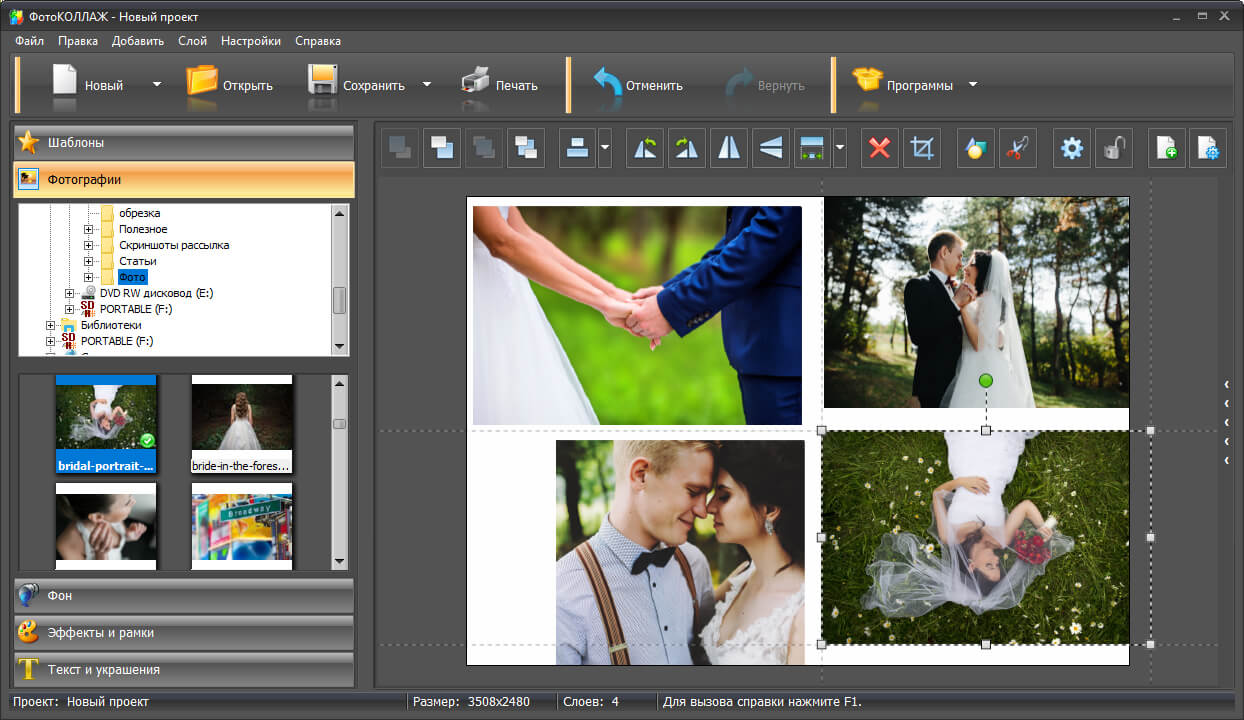Select the forehead-touching couple photo on canvas
Screen dimensions: 1244x720
click(x=680, y=552)
